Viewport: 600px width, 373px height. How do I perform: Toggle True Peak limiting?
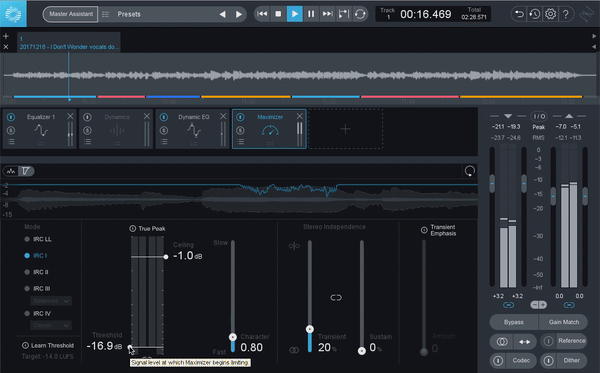pos(132,228)
